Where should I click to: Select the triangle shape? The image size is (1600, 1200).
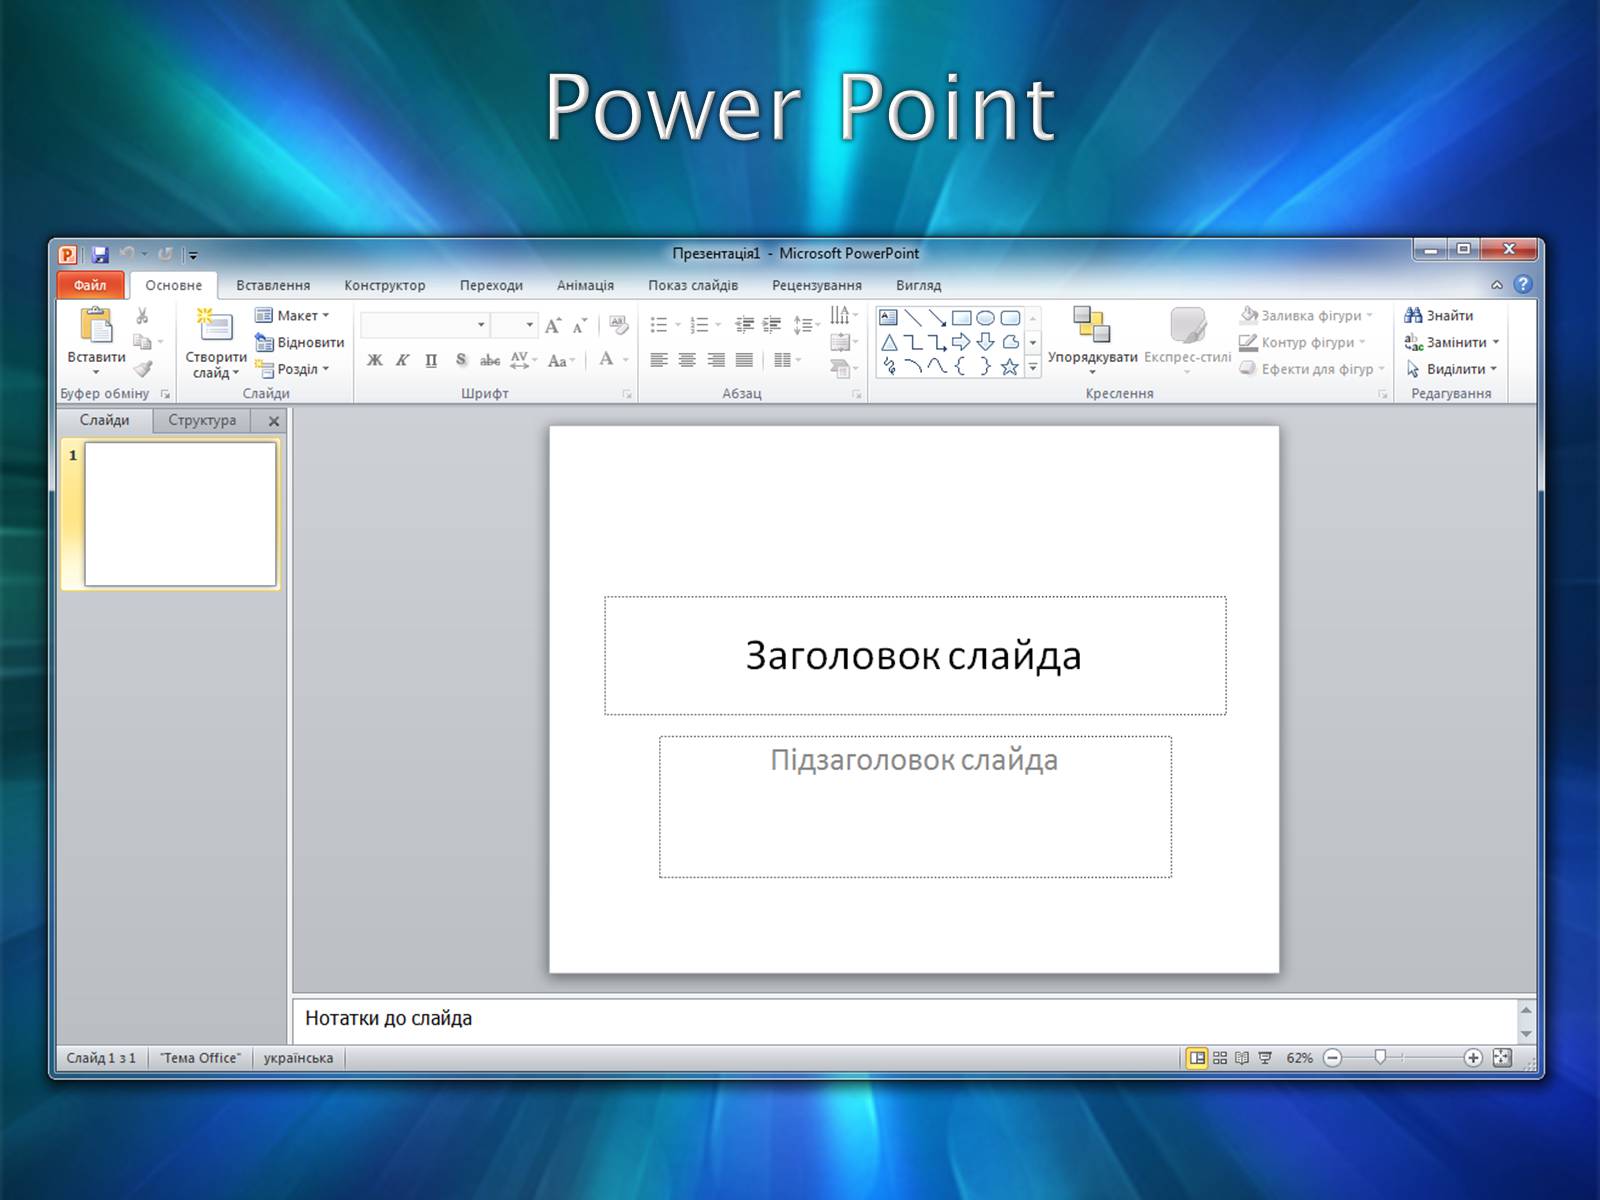pyautogui.click(x=888, y=342)
